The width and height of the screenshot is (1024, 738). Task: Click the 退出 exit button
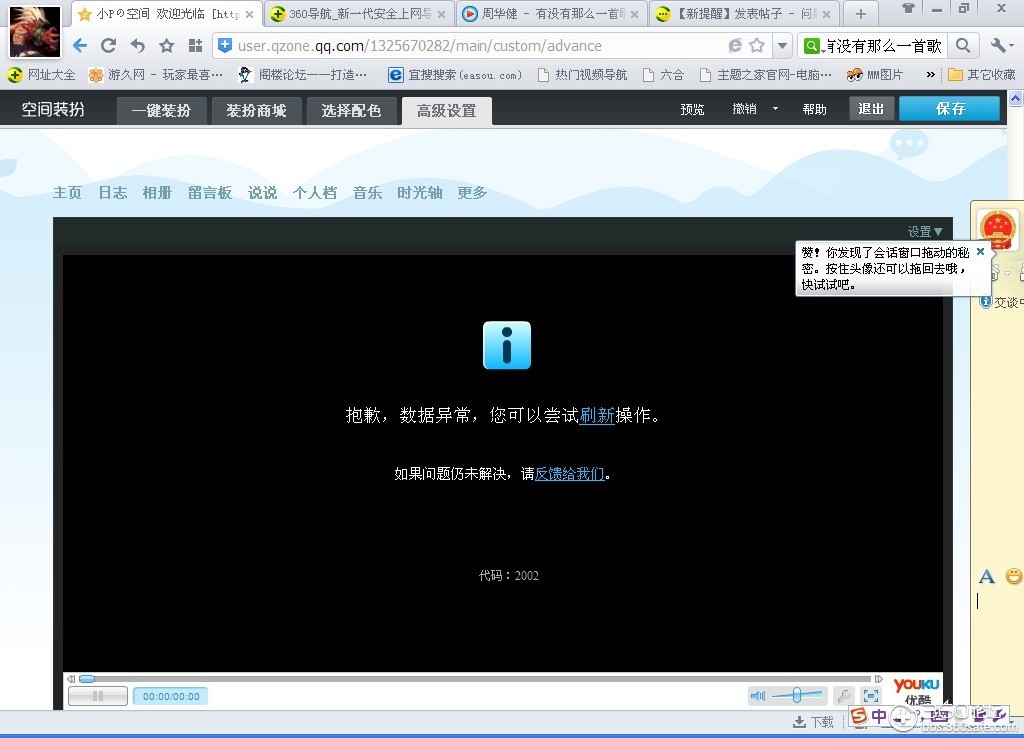pyautogui.click(x=871, y=108)
